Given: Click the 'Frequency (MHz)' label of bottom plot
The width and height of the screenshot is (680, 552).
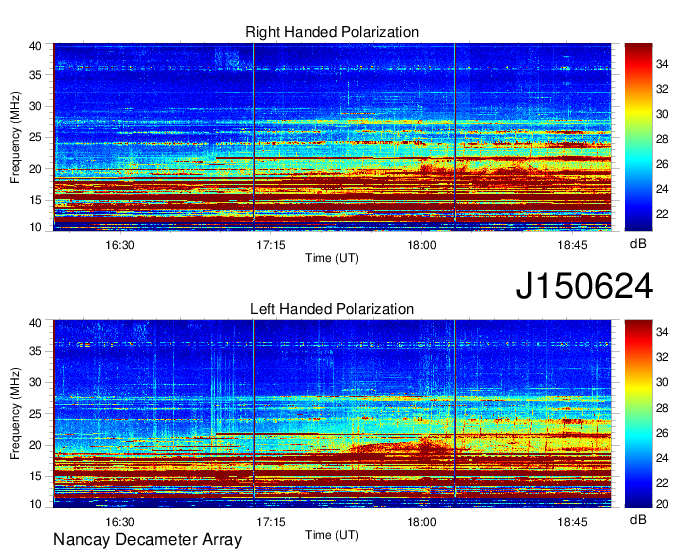Looking at the screenshot, I should [15, 414].
